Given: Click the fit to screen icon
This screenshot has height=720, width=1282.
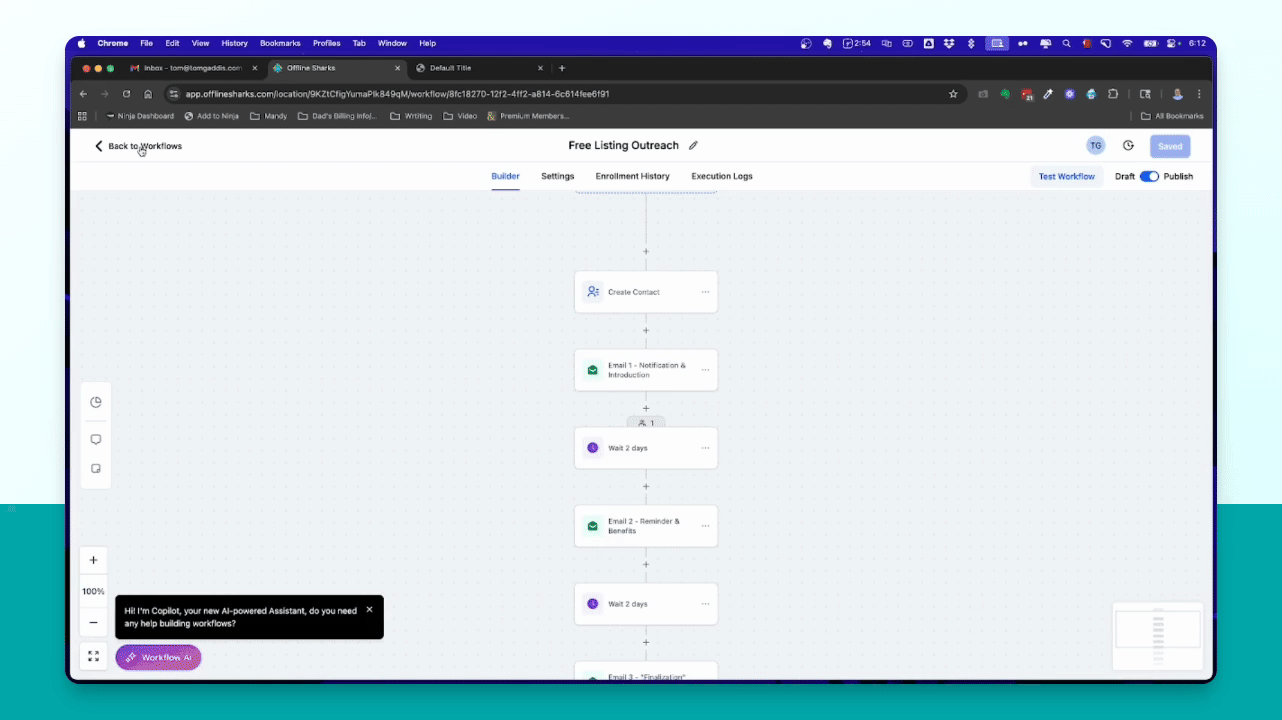Looking at the screenshot, I should tap(94, 657).
